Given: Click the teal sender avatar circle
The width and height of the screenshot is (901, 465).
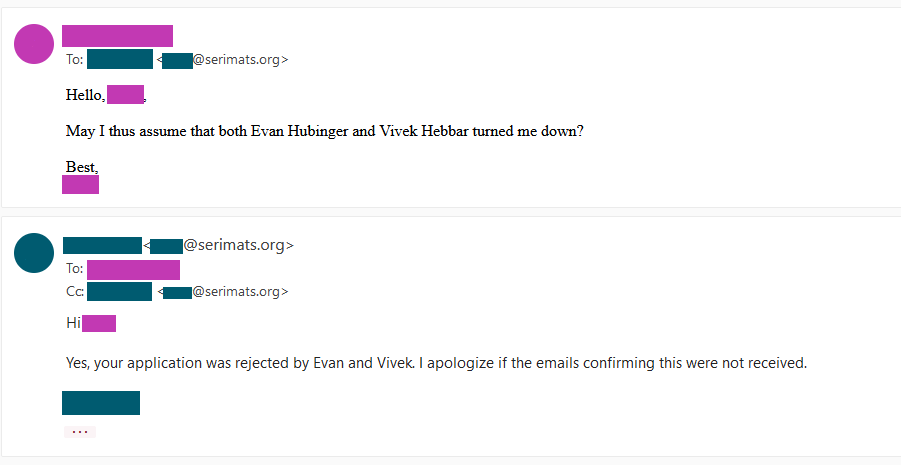Looking at the screenshot, I should [34, 252].
